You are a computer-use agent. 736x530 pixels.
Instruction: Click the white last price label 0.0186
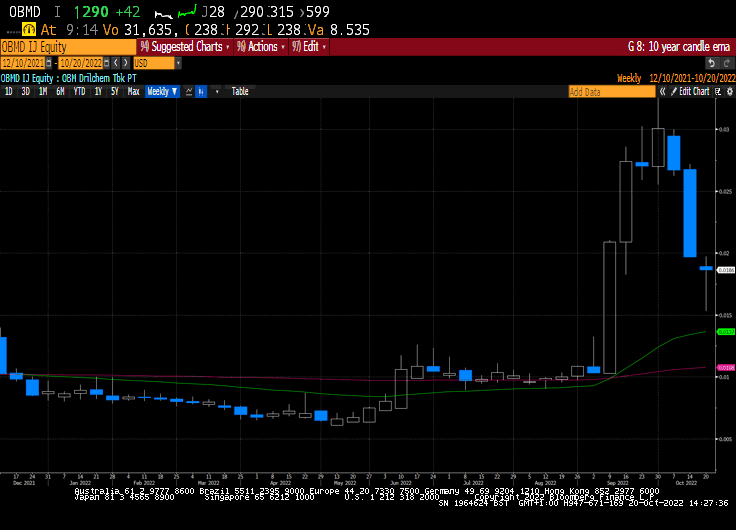(726, 270)
